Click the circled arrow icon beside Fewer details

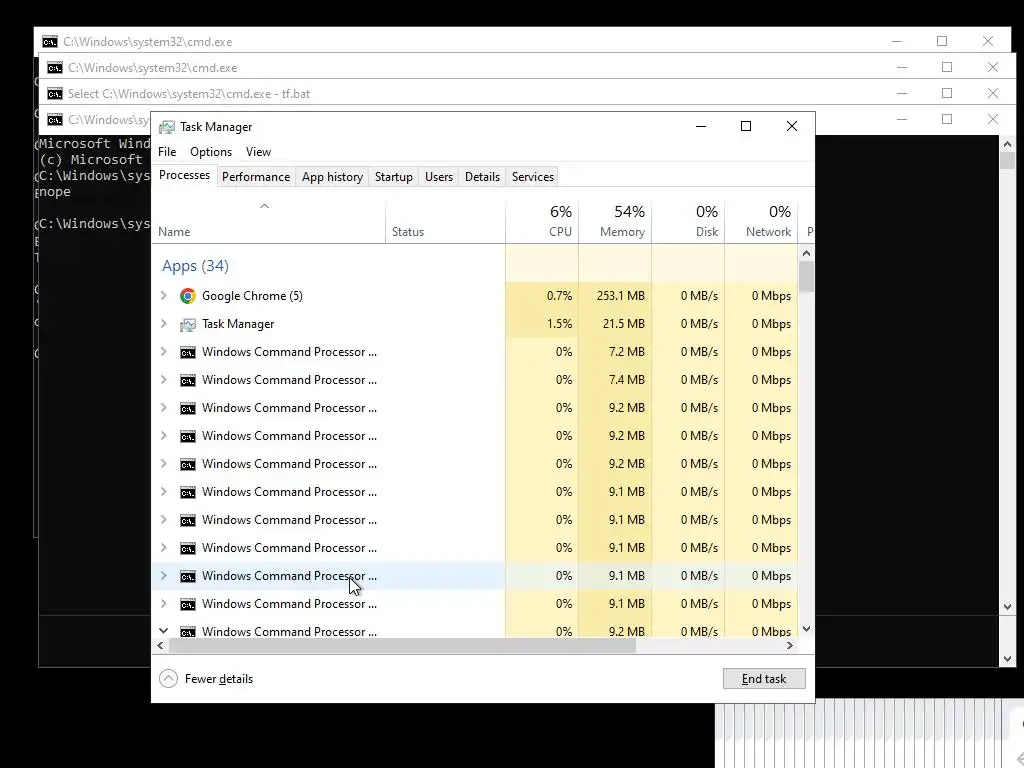168,679
